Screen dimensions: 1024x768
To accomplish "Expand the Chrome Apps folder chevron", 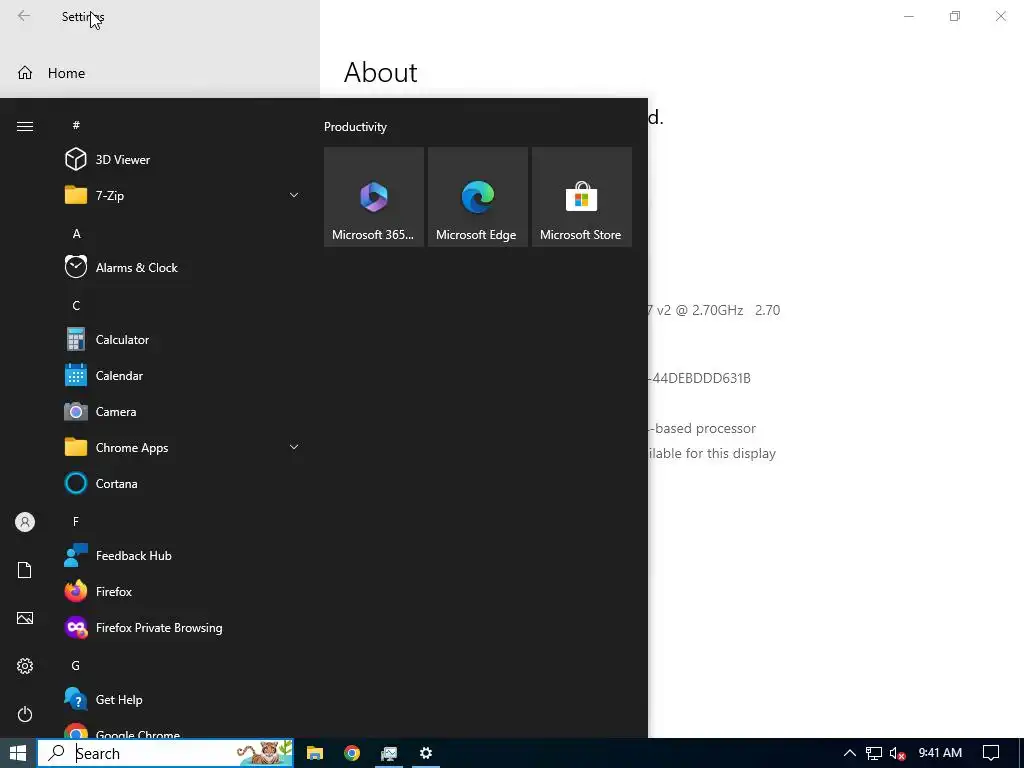I will point(294,447).
